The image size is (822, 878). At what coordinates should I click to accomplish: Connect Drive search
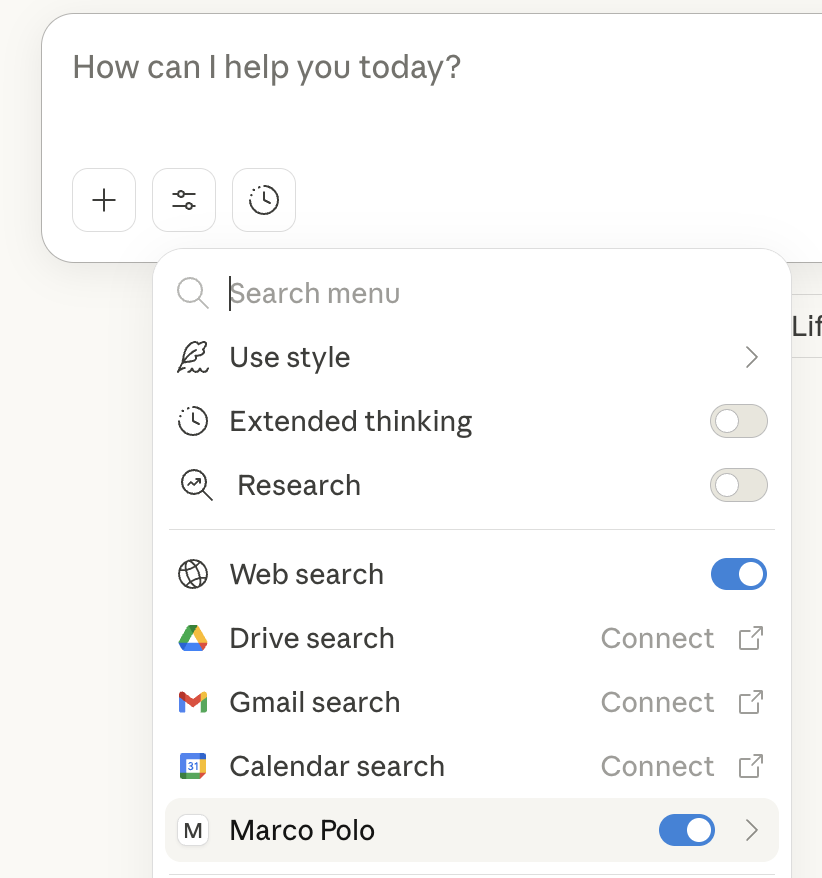coord(657,638)
